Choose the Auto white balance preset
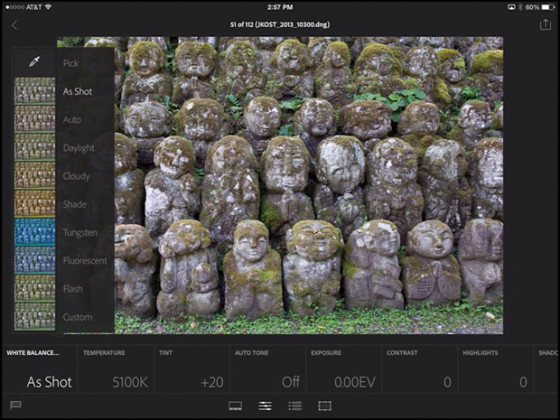The height and width of the screenshot is (420, 560). pos(72,120)
